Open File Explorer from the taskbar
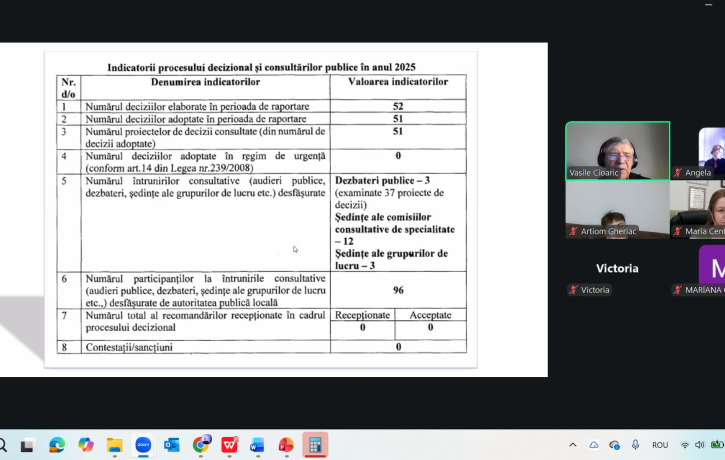 (114, 445)
